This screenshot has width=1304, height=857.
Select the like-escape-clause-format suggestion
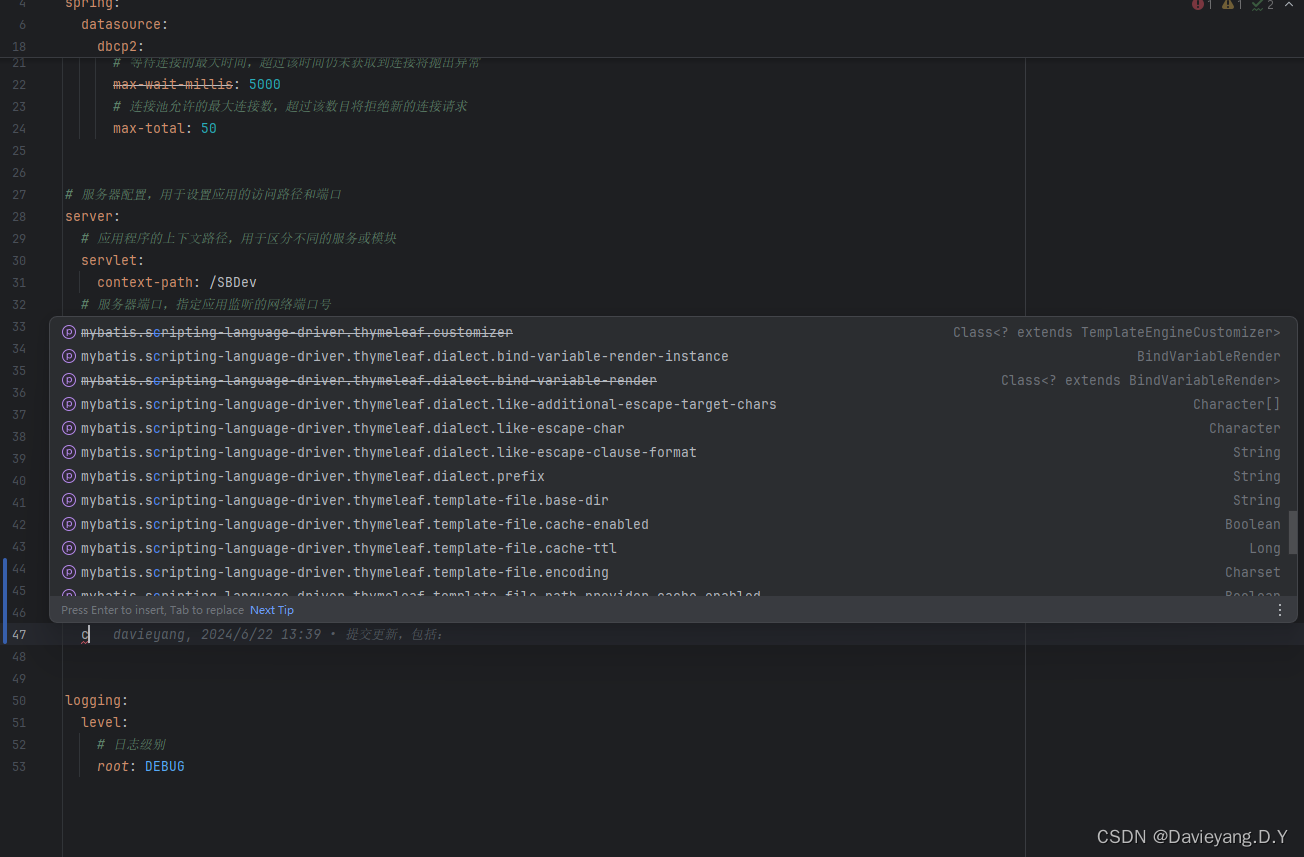(673, 452)
